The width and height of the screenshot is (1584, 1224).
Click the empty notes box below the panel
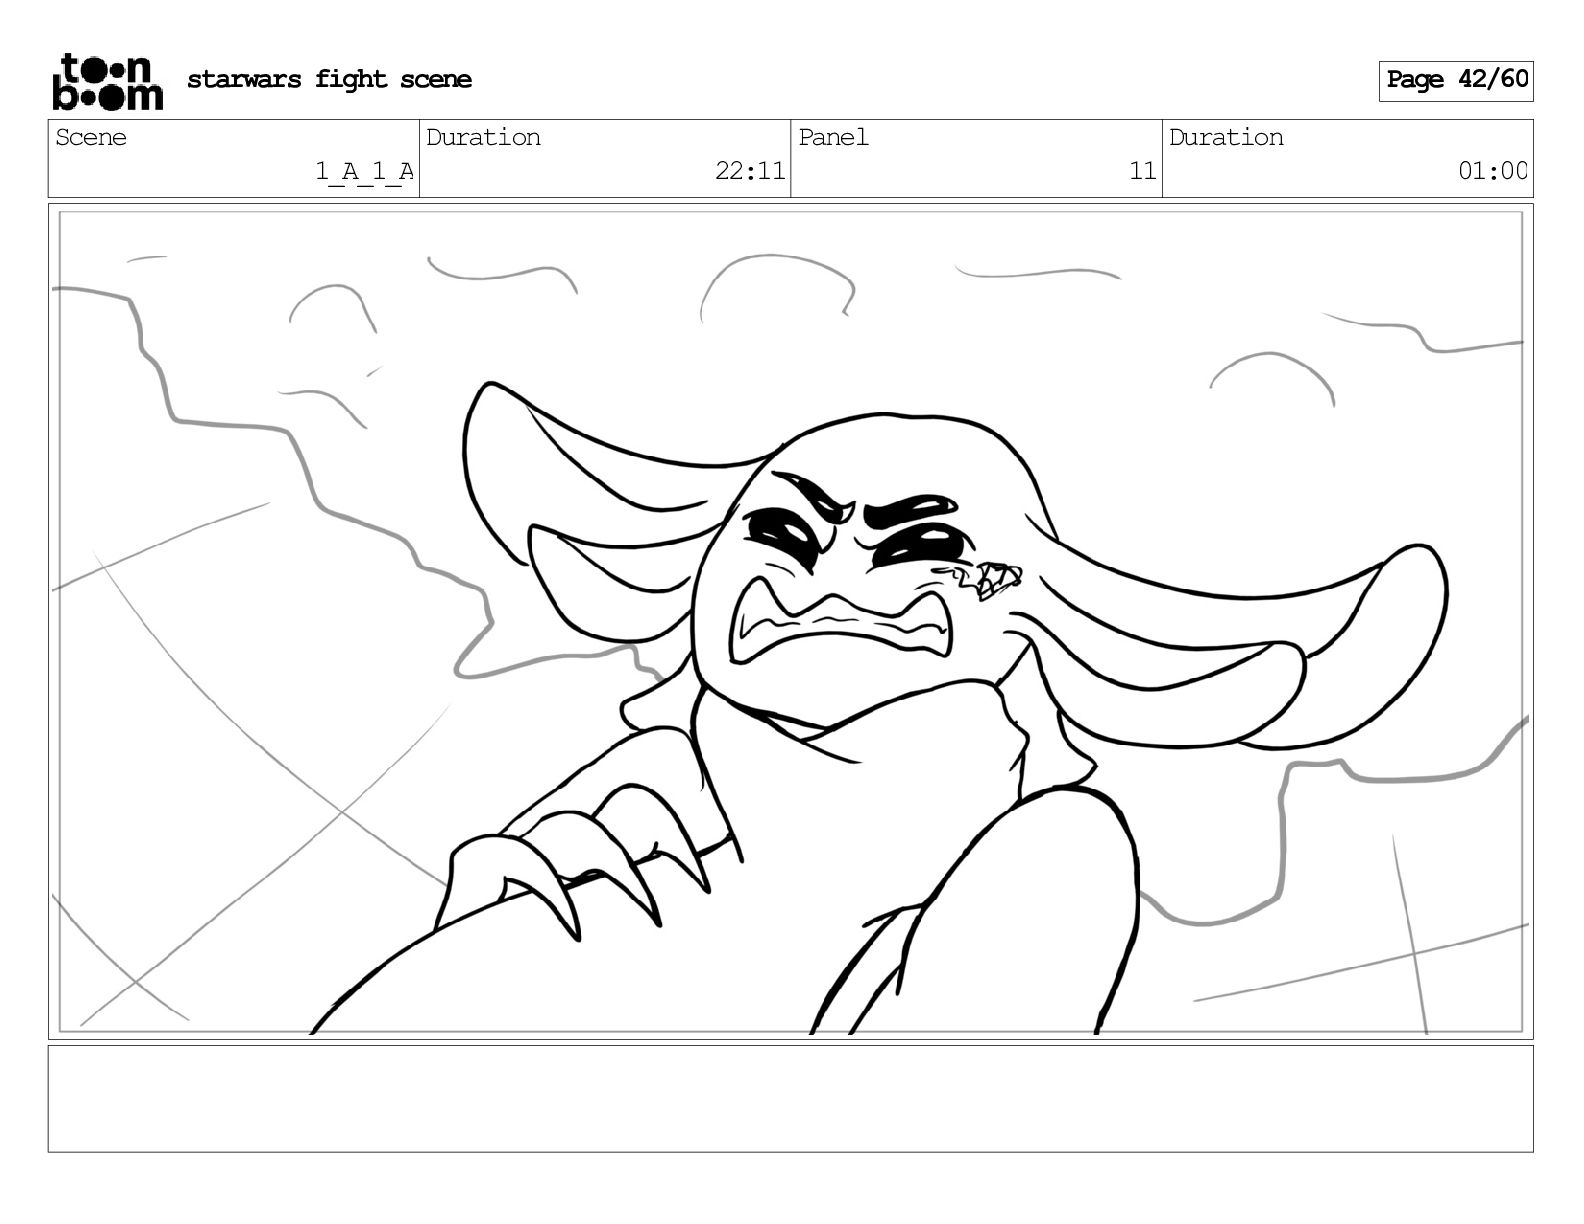click(790, 1098)
